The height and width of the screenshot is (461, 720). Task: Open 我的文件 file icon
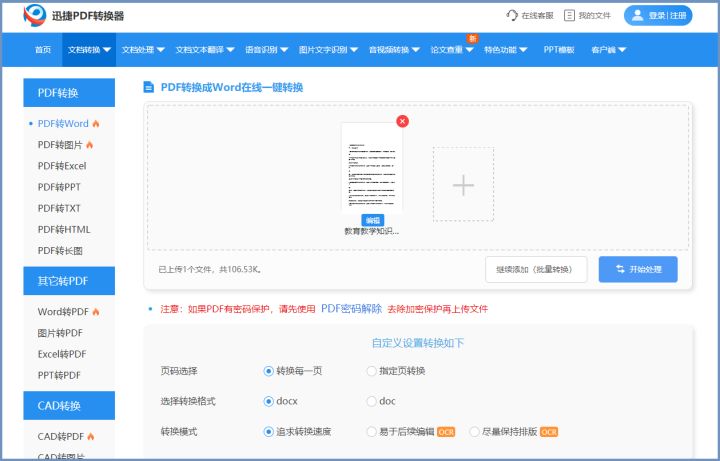coord(570,16)
